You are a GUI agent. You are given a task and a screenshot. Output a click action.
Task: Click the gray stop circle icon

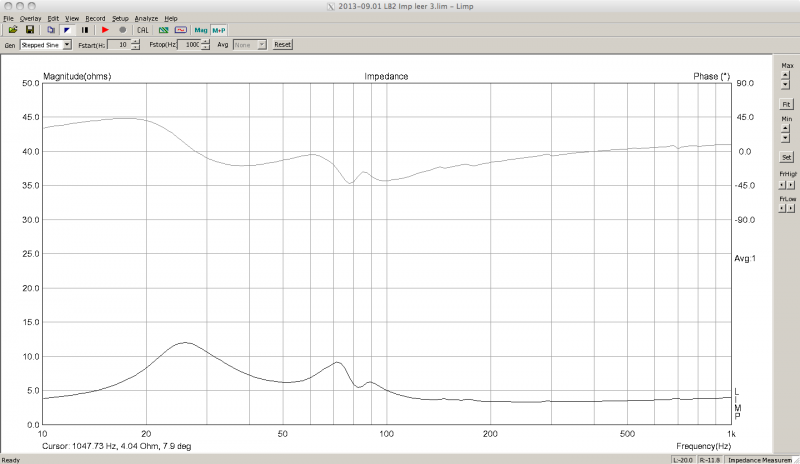[122, 30]
